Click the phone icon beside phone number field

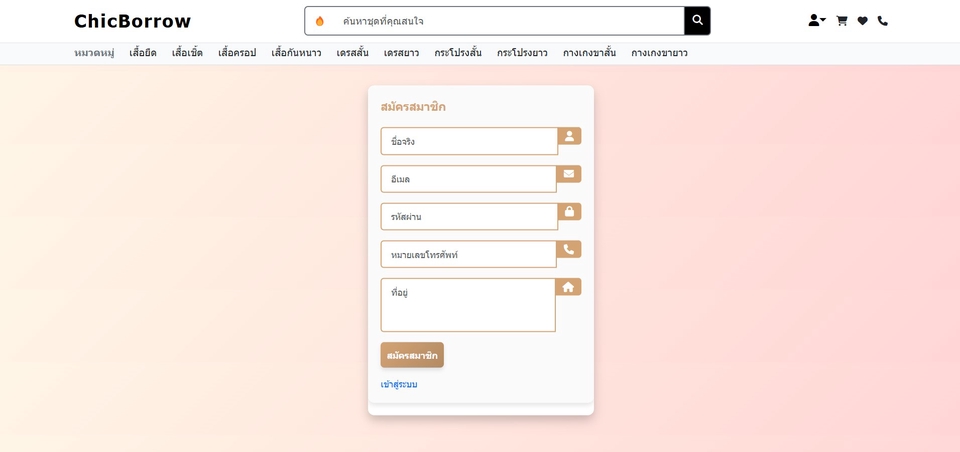coord(569,249)
